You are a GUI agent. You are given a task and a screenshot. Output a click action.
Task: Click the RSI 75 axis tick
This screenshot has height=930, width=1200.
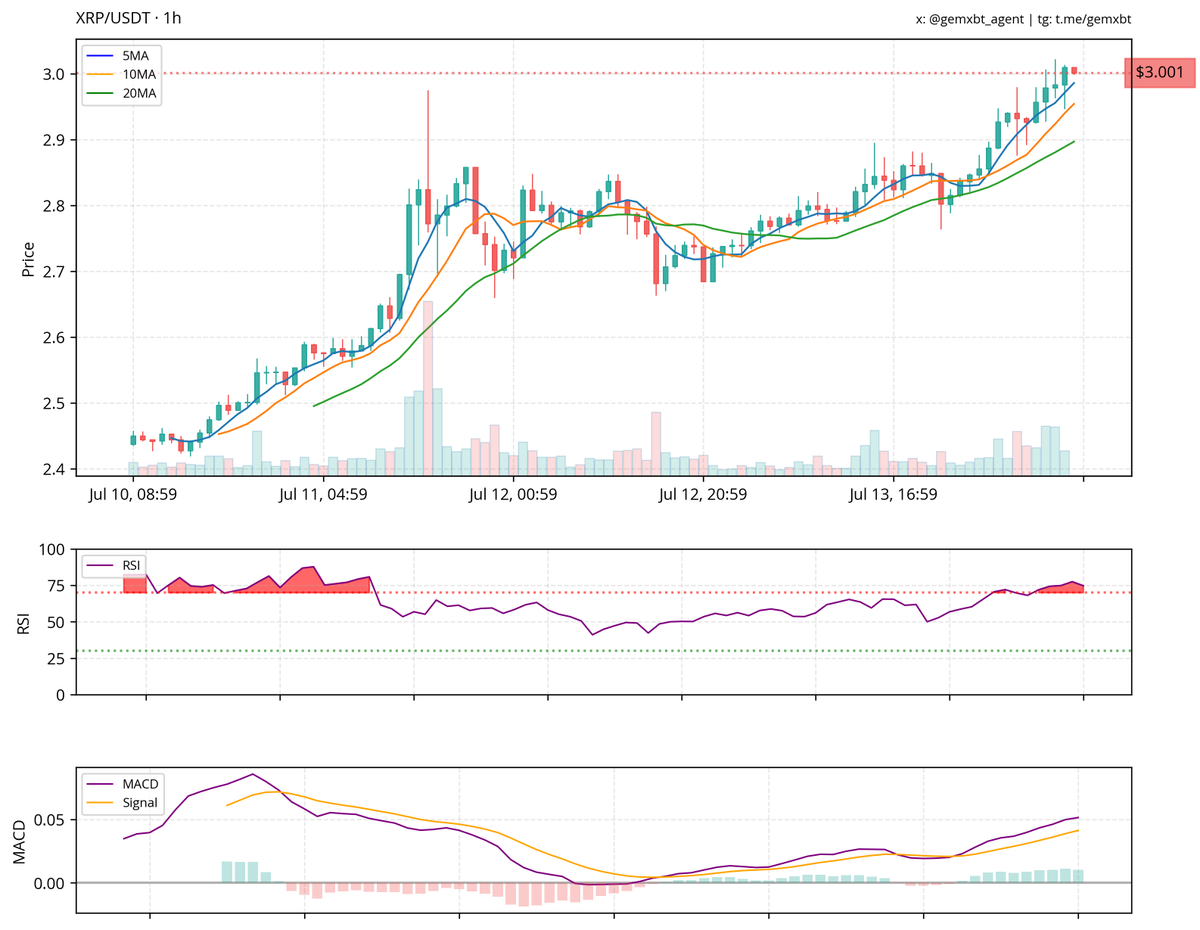point(56,586)
